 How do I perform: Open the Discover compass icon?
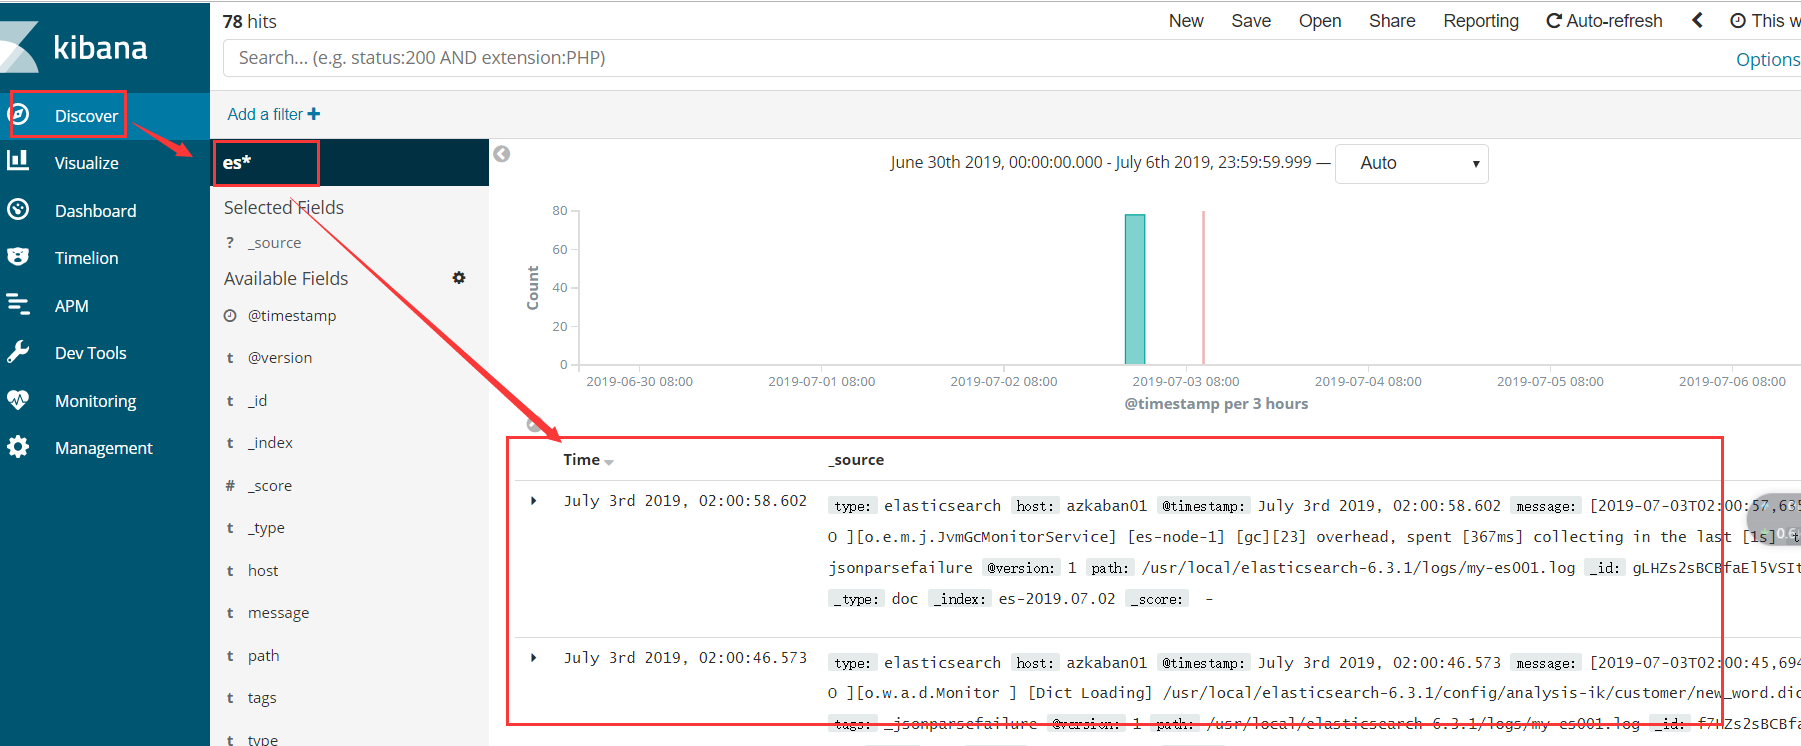pyautogui.click(x=18, y=115)
